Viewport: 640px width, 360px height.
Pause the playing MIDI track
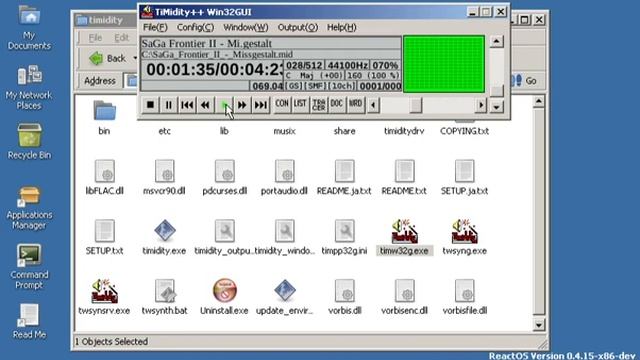tap(169, 105)
